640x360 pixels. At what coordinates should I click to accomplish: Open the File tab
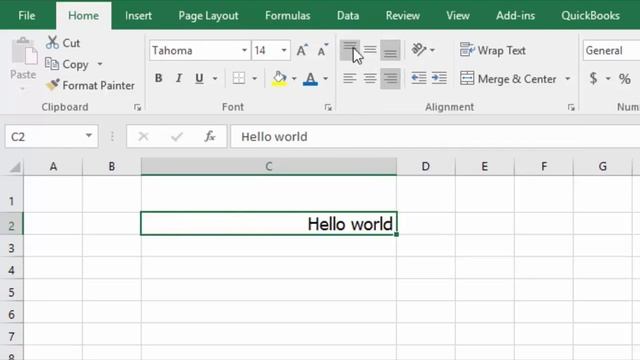pyautogui.click(x=27, y=16)
